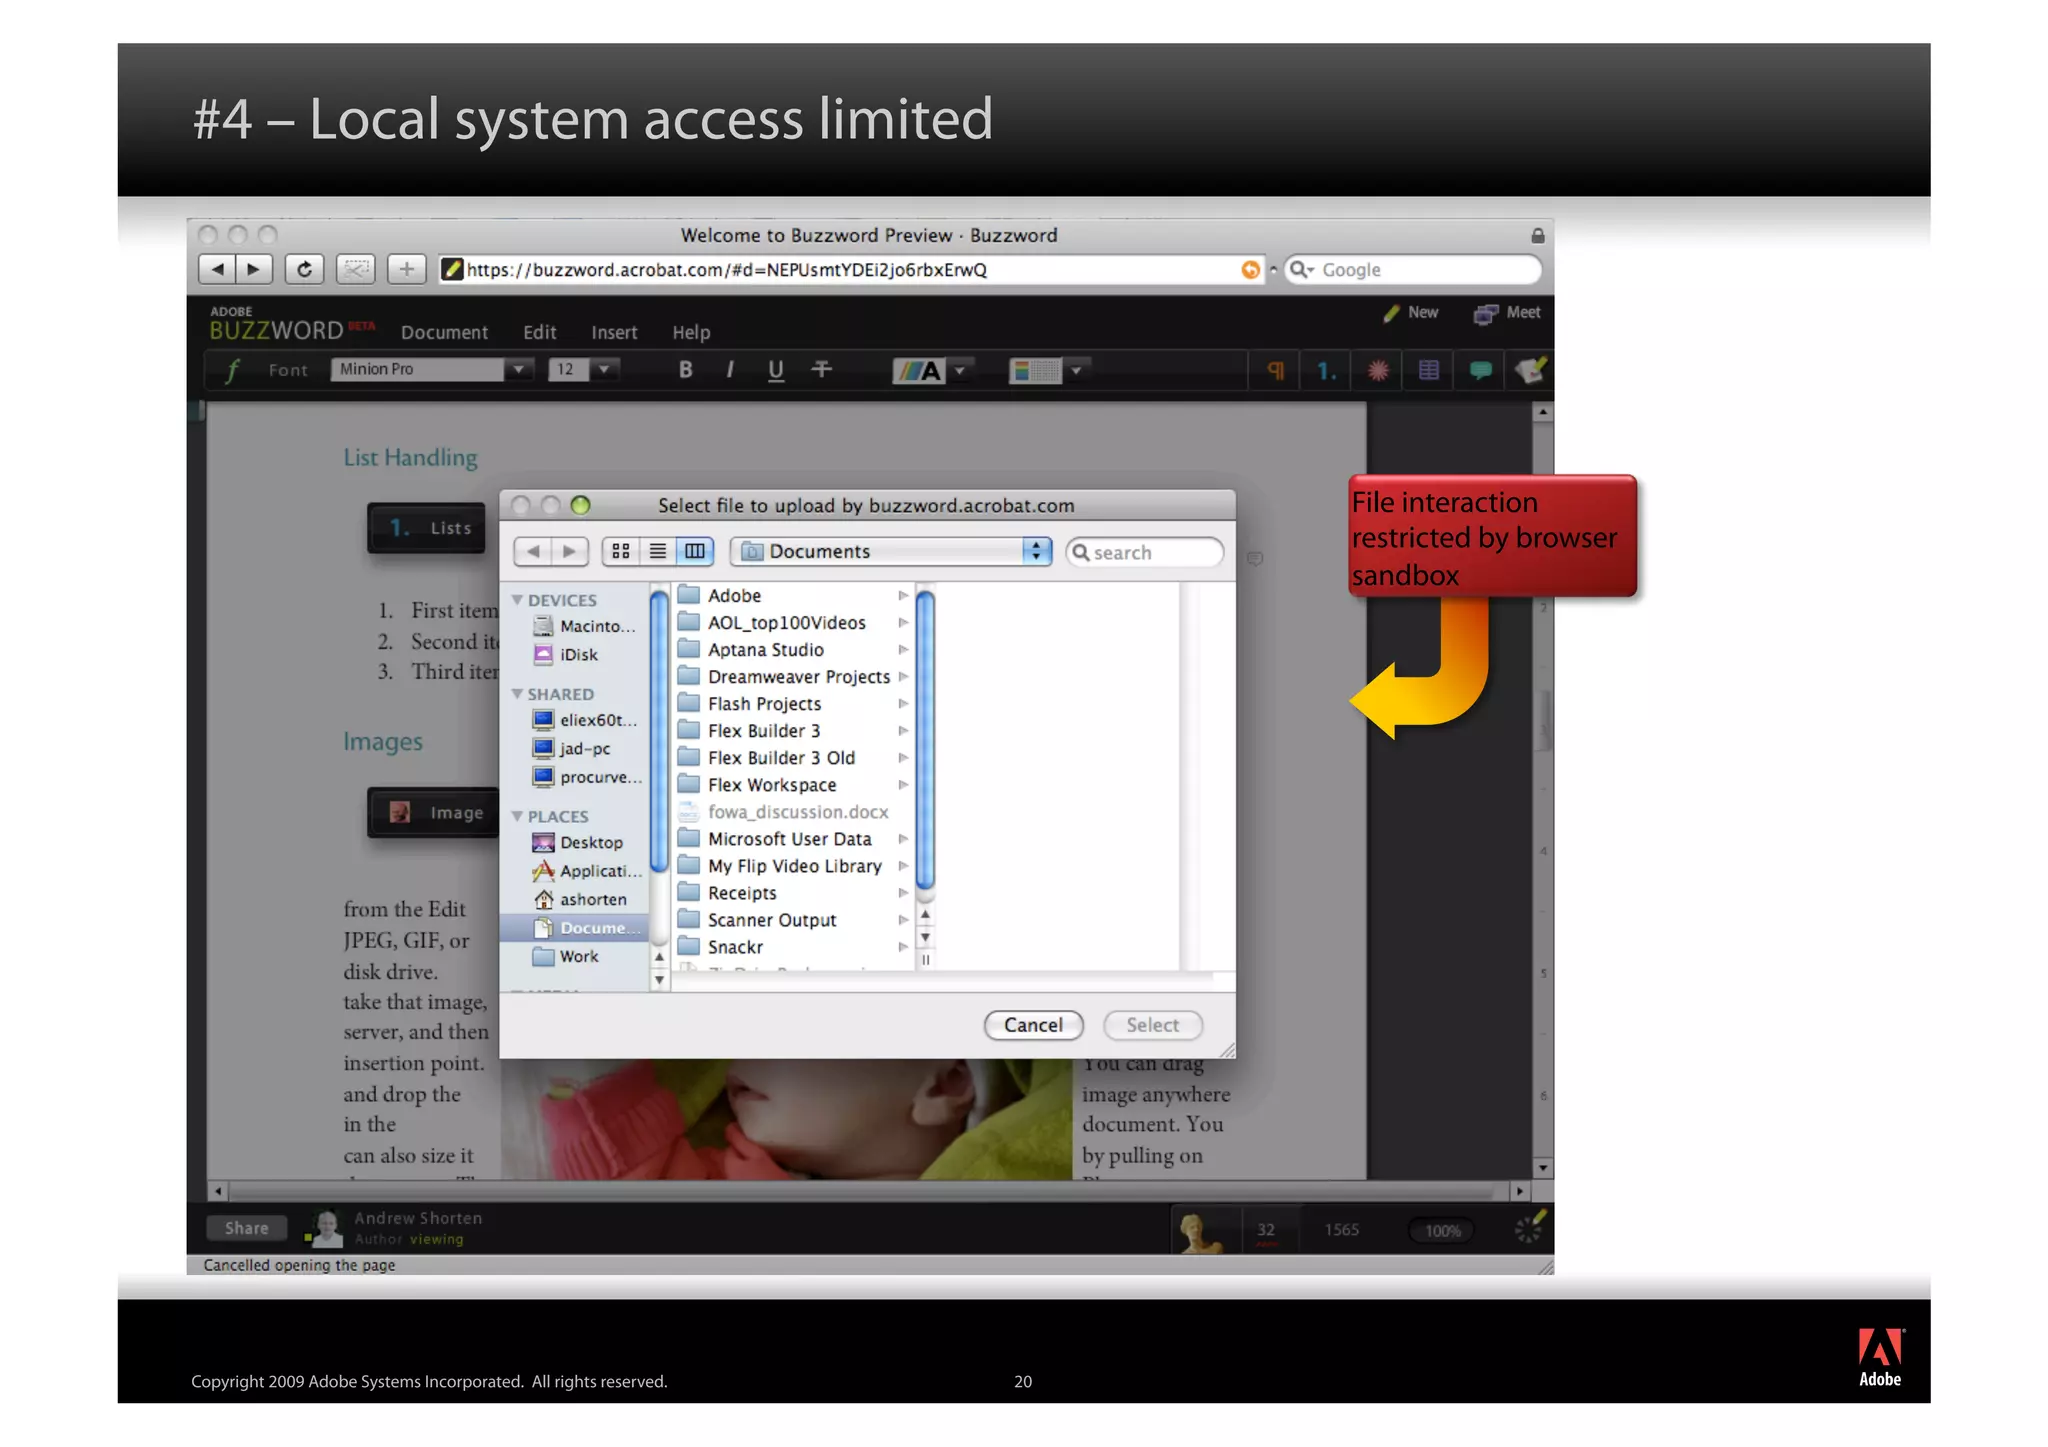2048x1447 pixels.
Task: Click the Buzzword vertical scrollbar down arrow
Action: click(x=1543, y=1168)
